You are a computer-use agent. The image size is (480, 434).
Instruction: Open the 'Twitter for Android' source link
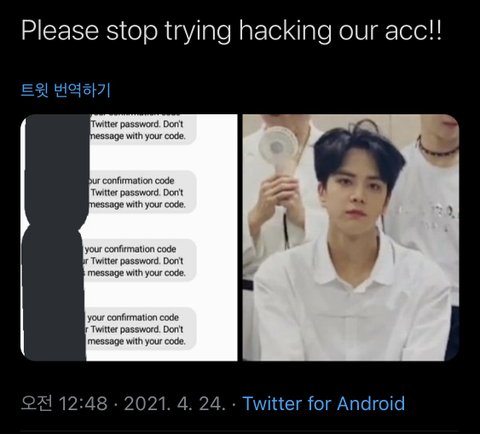324,403
